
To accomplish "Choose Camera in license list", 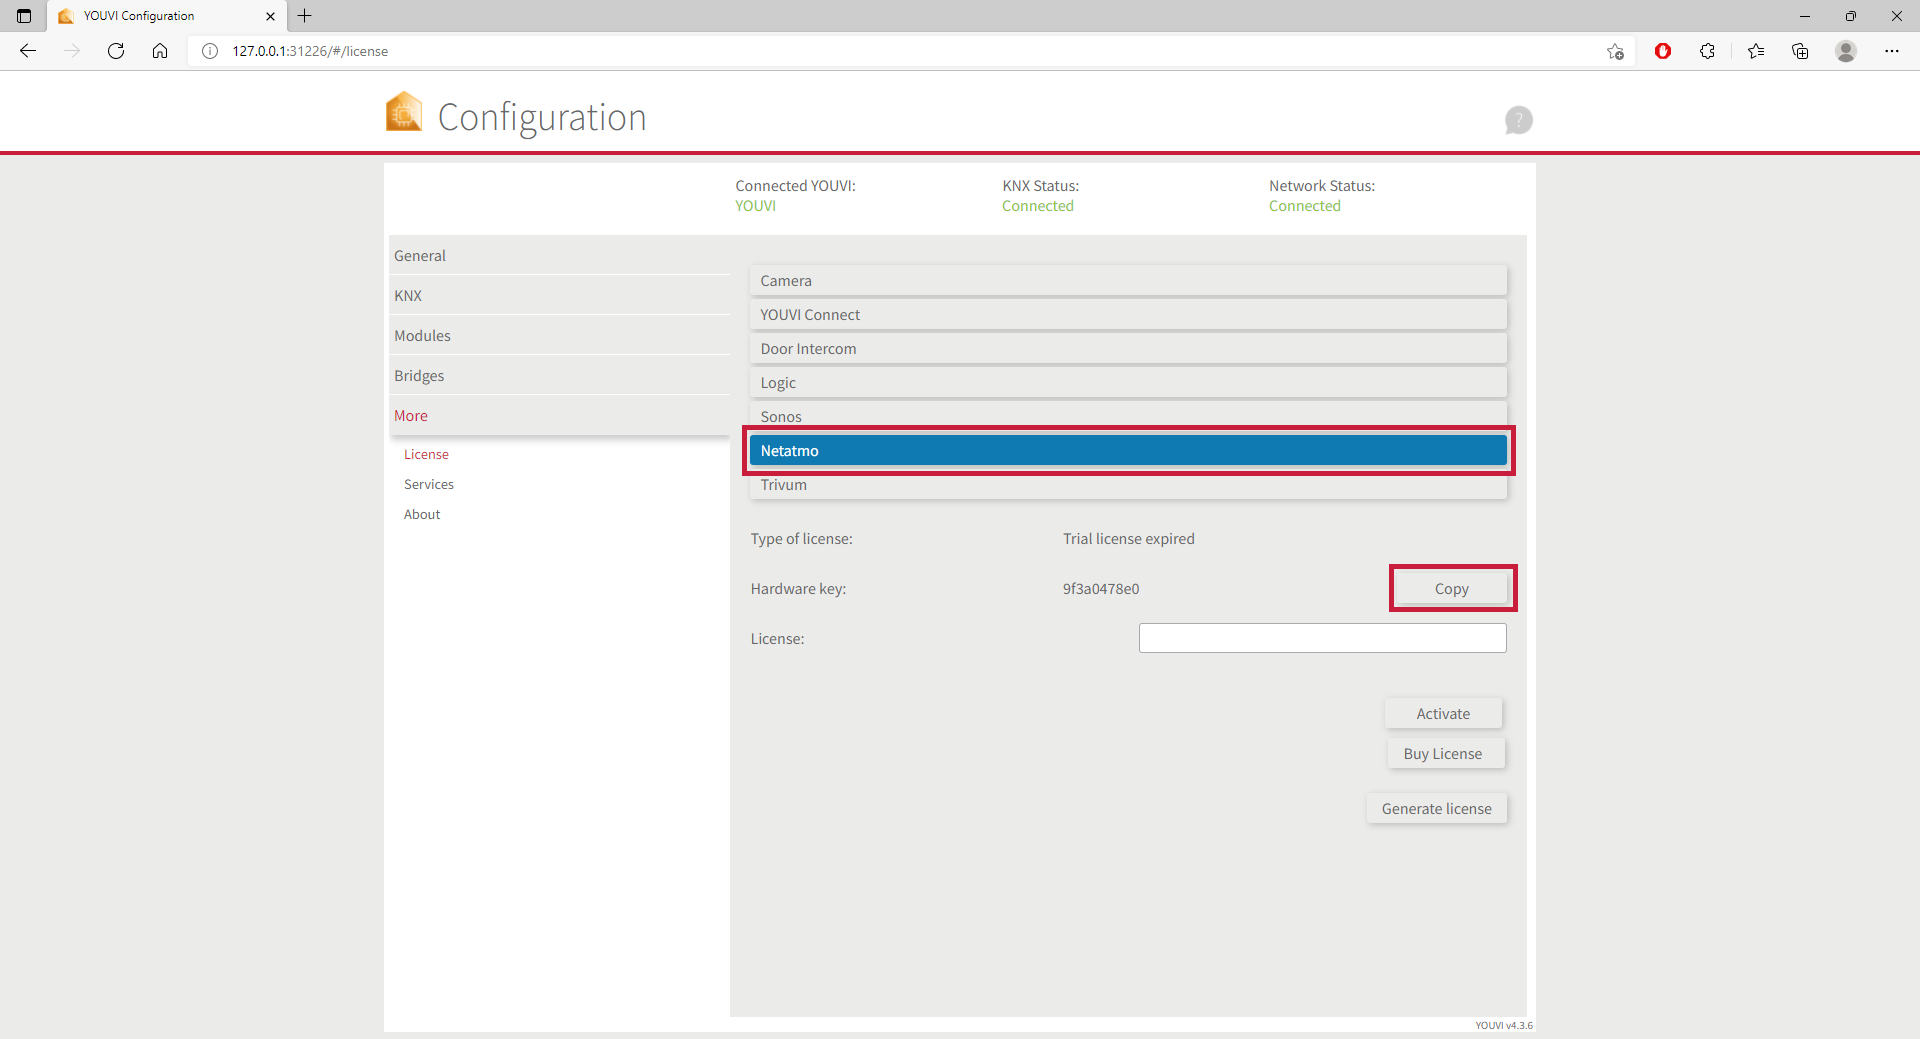I will coord(1128,281).
